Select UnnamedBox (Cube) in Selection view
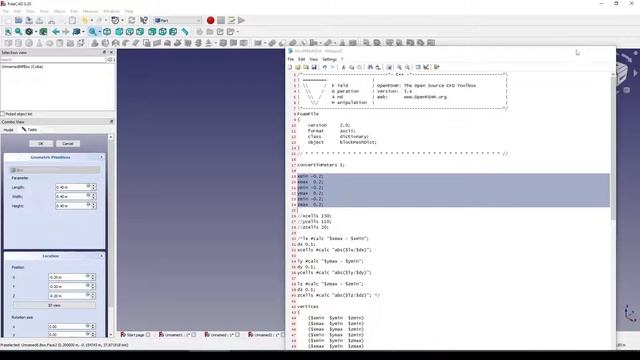 pyautogui.click(x=22, y=67)
